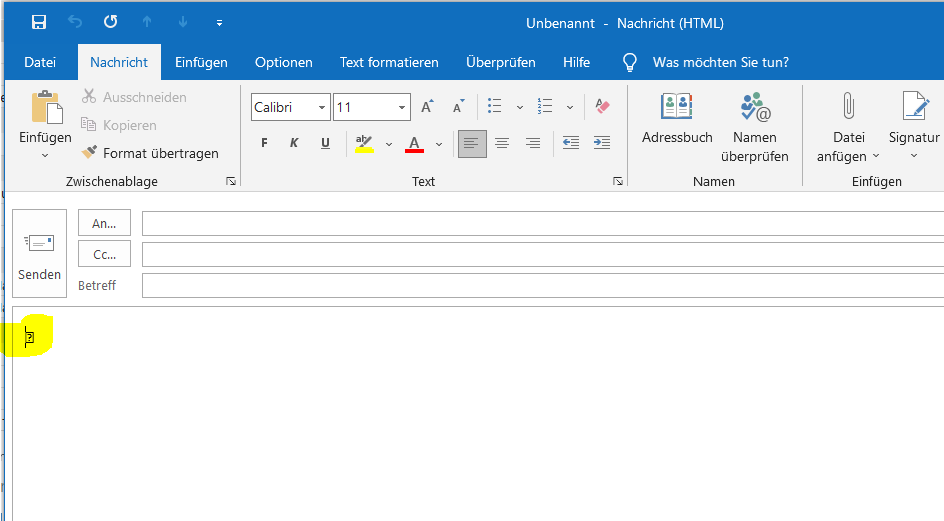Image resolution: width=944 pixels, height=521 pixels.
Task: Click the Undo arrow in the quick access toolbar
Action: click(x=75, y=22)
